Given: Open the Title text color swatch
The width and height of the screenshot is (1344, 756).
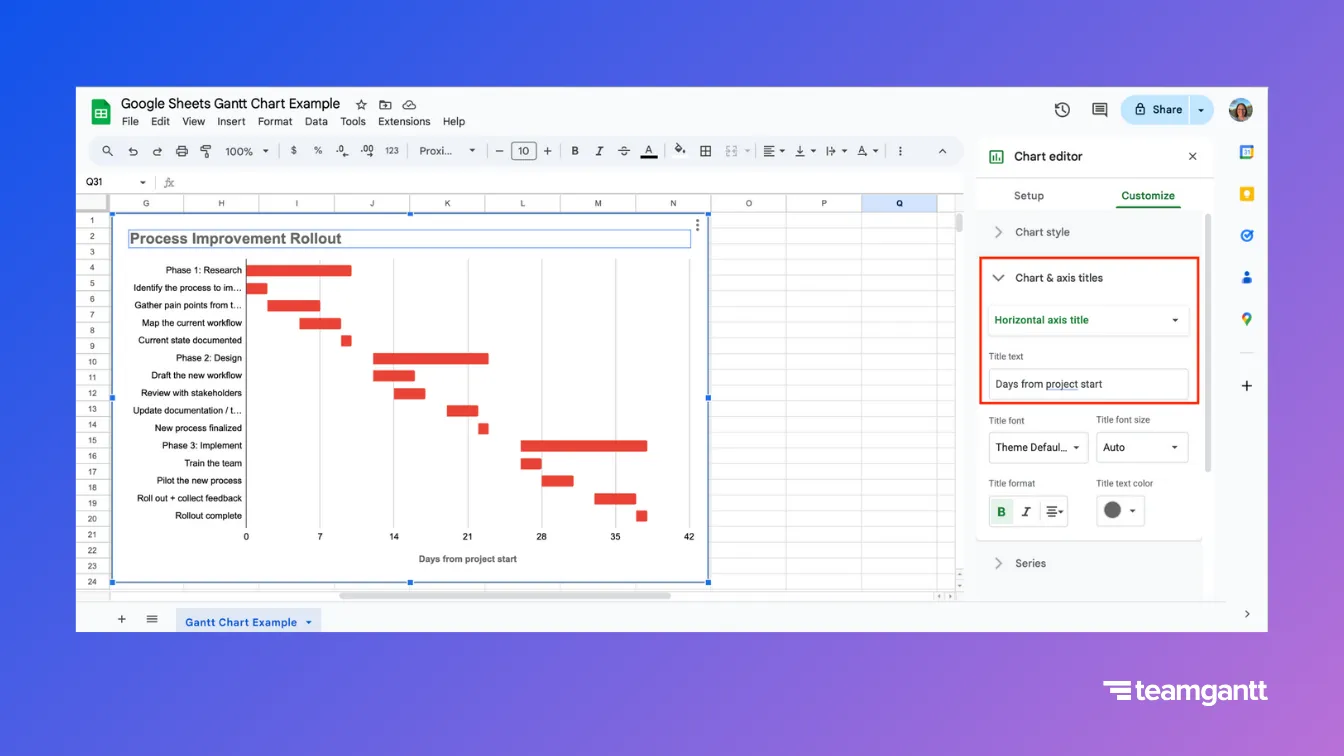Looking at the screenshot, I should click(1119, 511).
